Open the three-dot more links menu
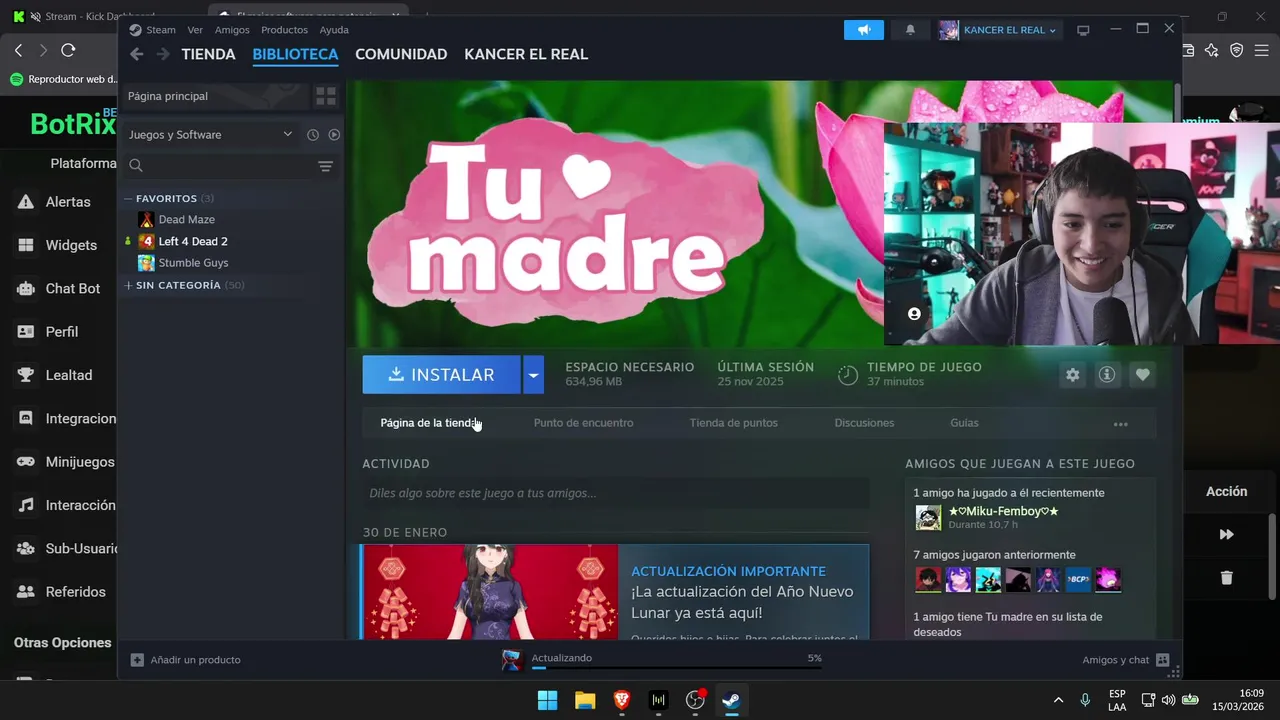1280x720 pixels. point(1121,424)
